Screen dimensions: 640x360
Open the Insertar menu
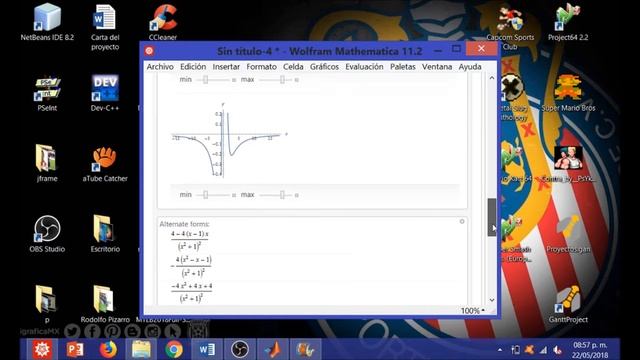point(226,67)
